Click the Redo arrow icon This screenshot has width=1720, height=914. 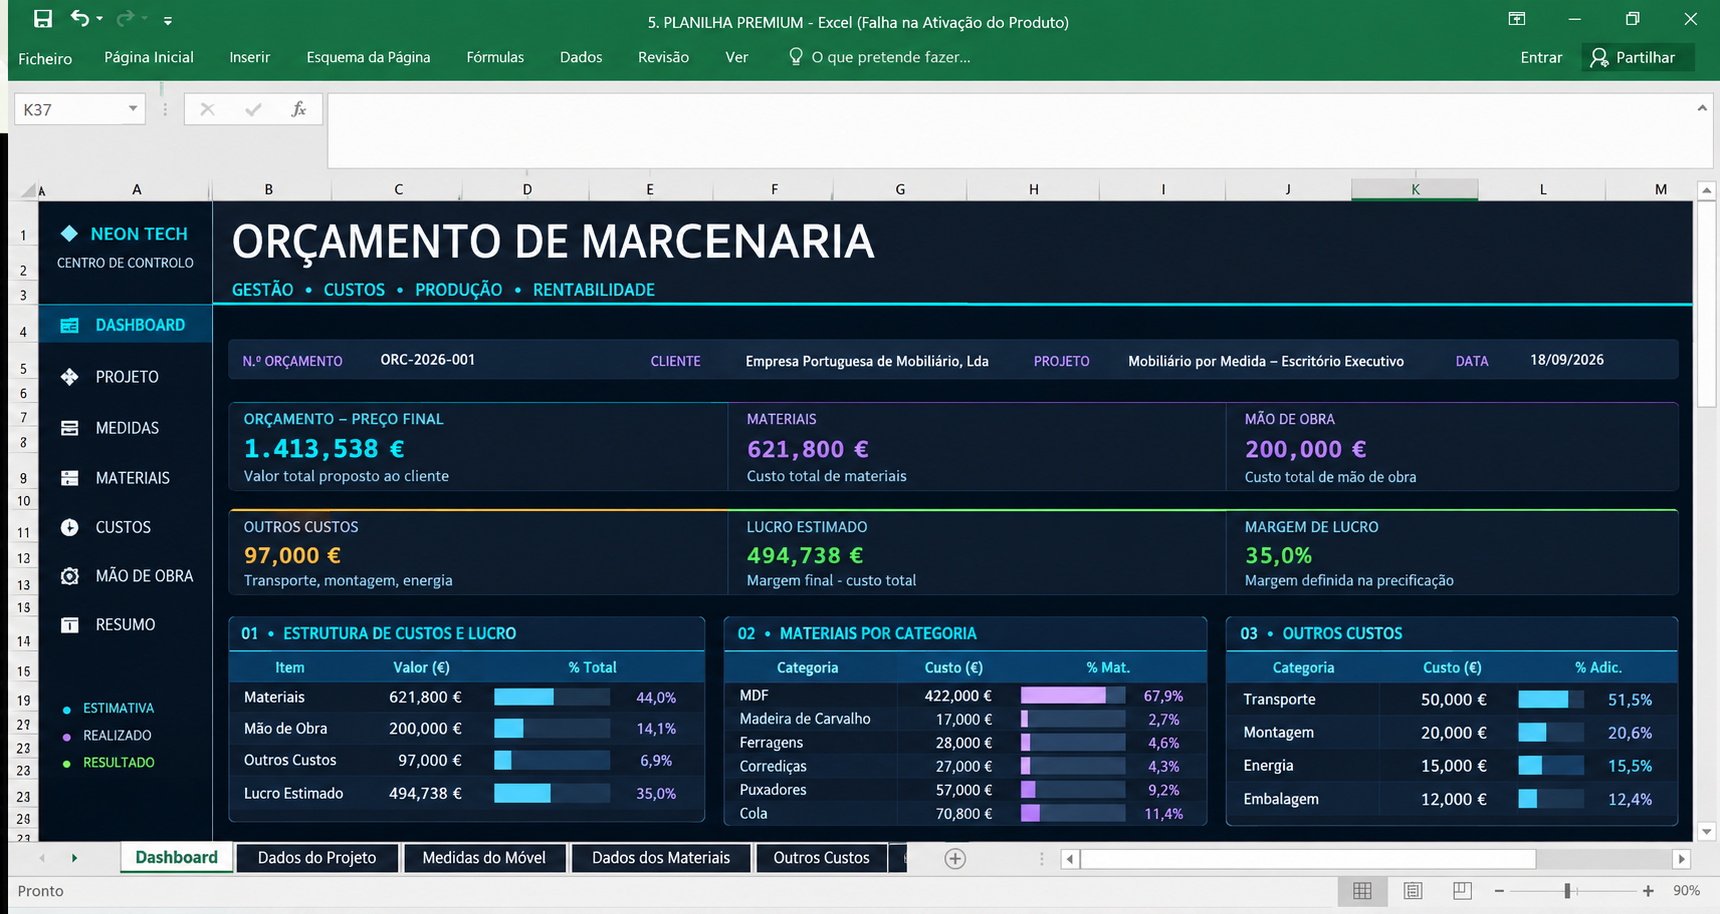[x=125, y=18]
